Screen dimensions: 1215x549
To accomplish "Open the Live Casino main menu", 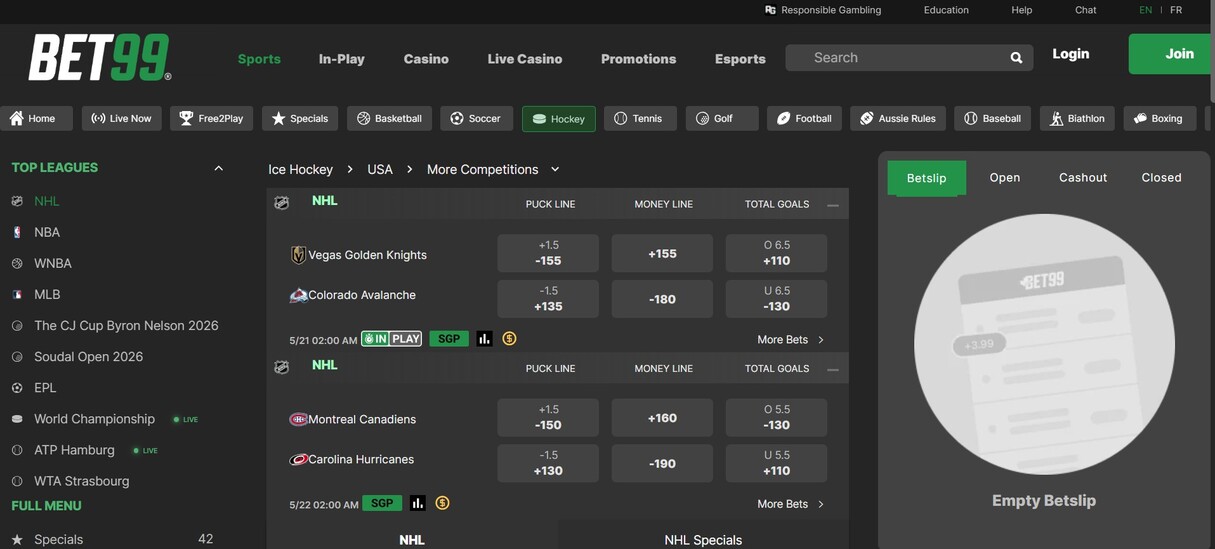I will point(525,59).
